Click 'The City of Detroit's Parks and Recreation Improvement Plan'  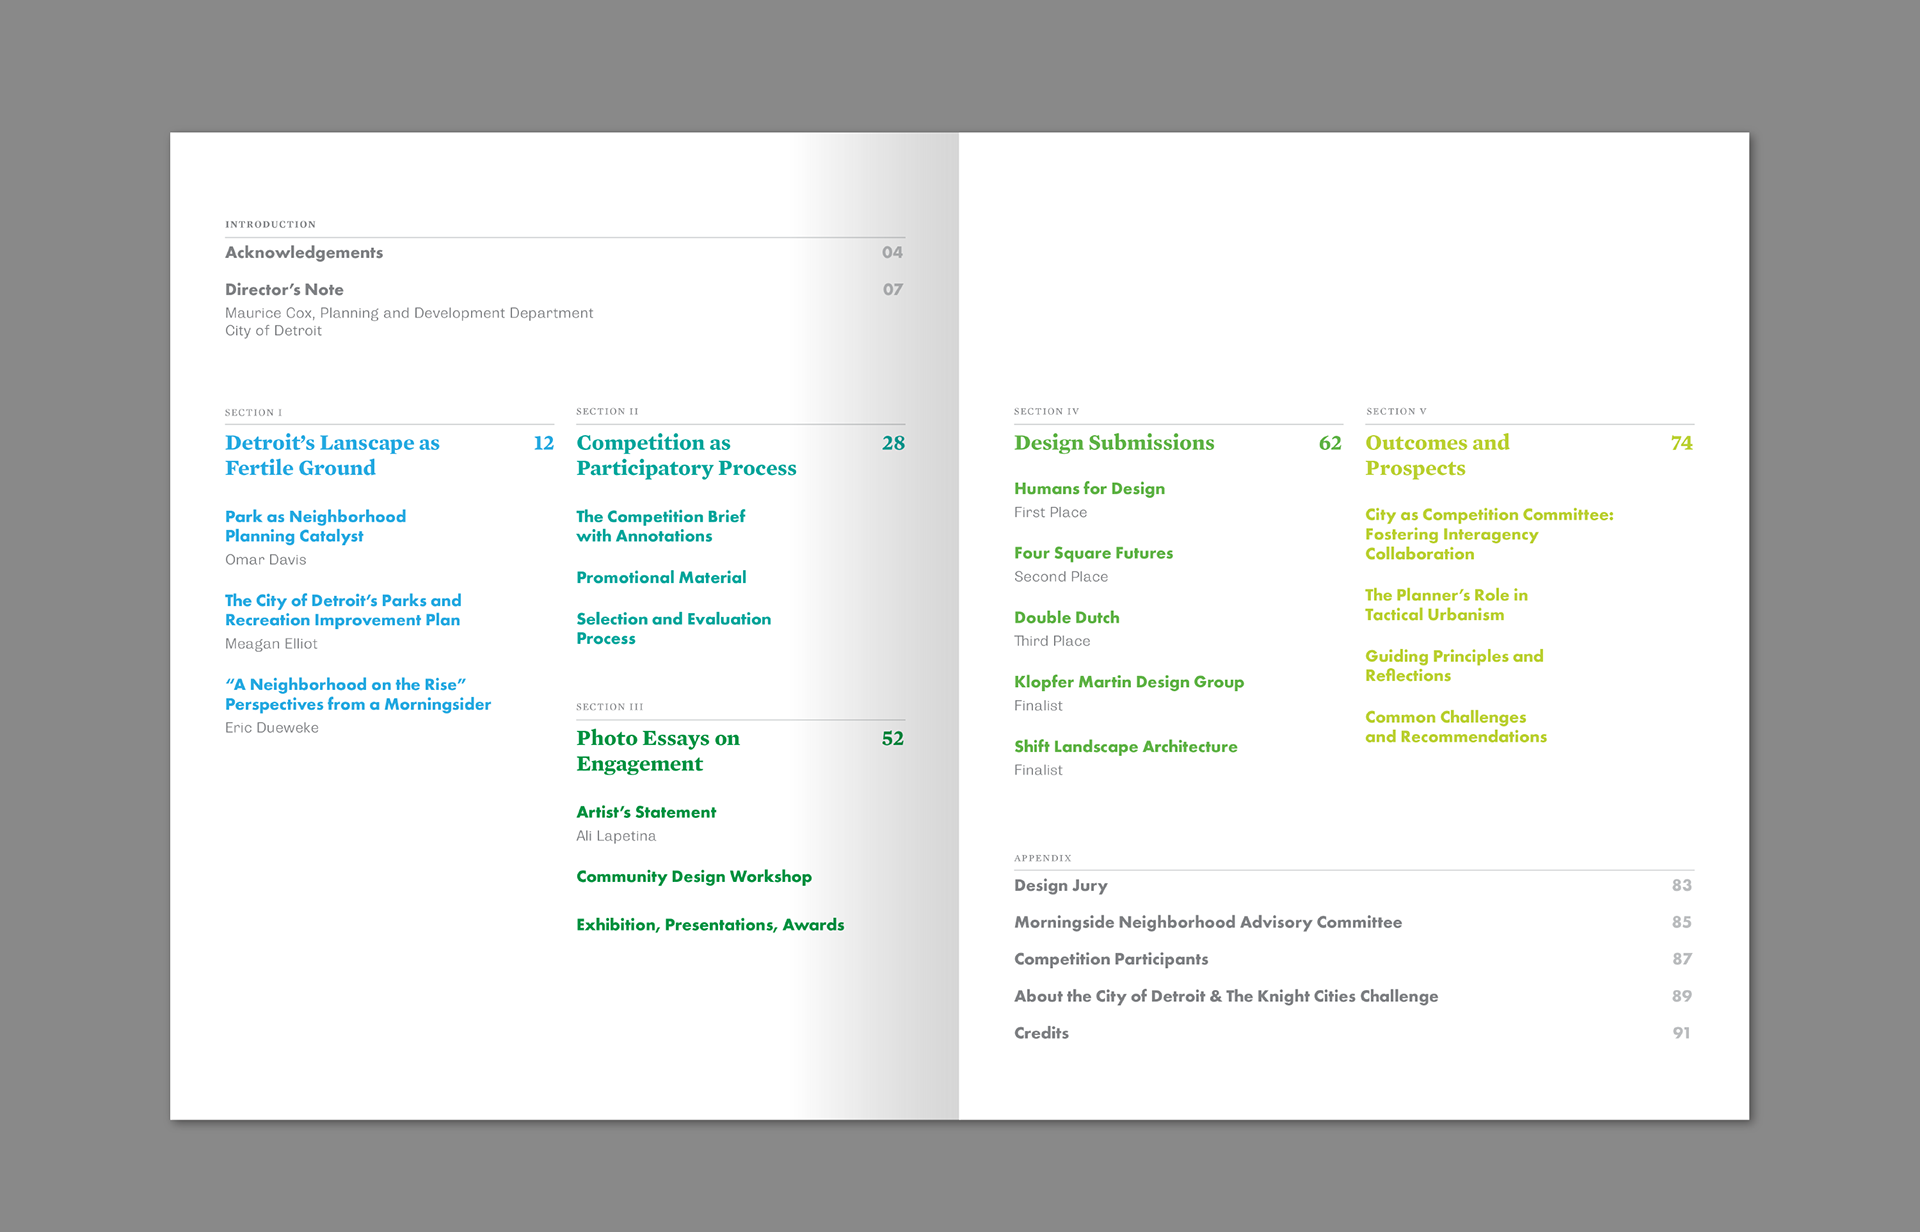343,610
